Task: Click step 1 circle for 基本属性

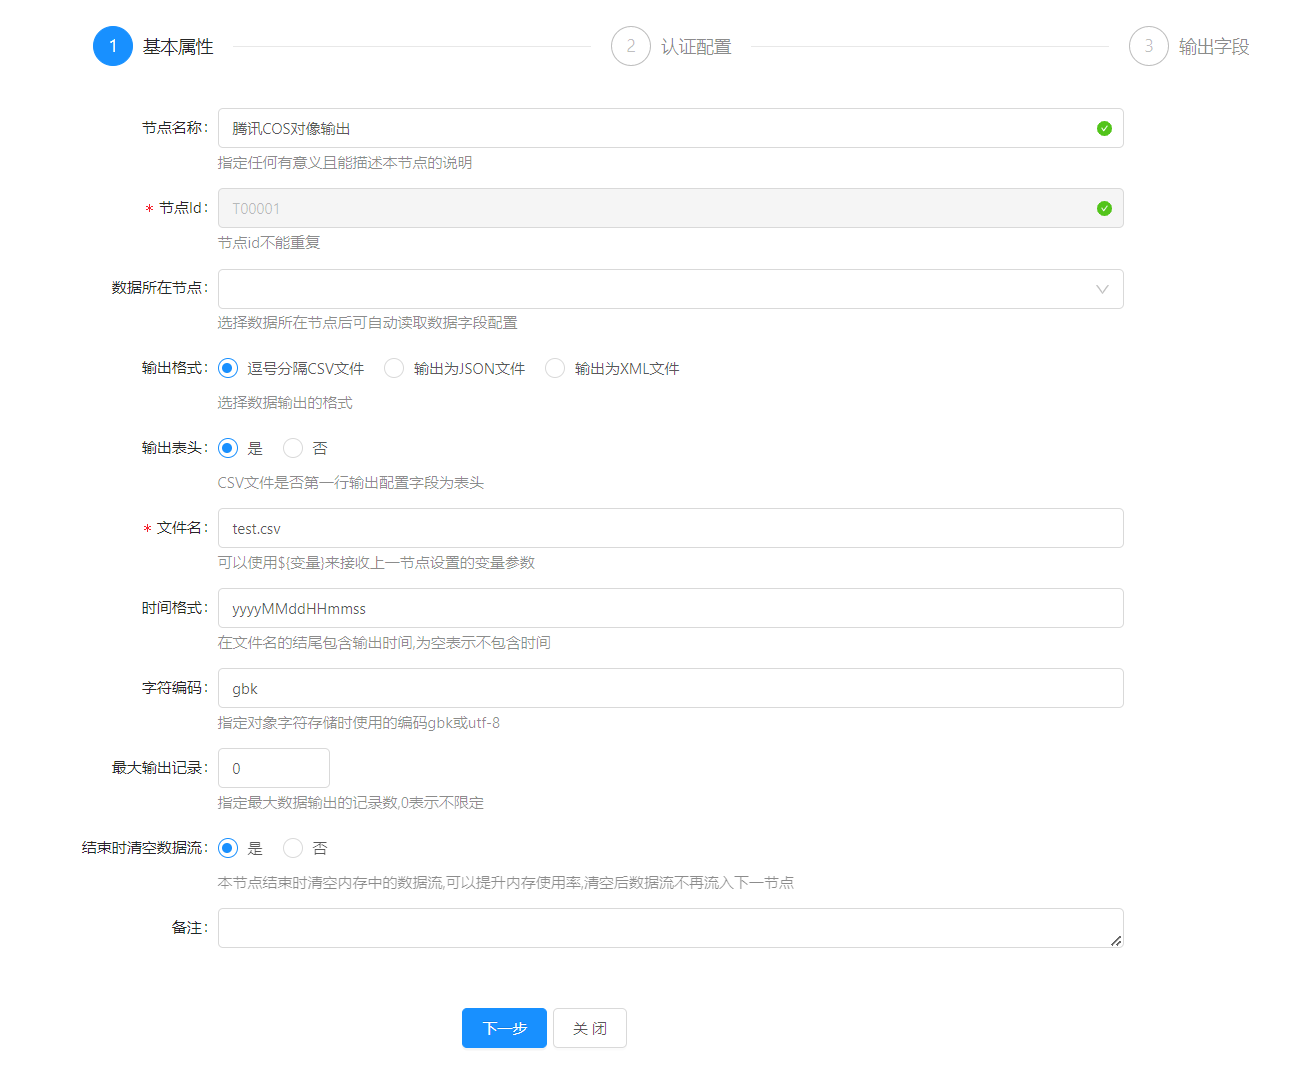Action: click(113, 46)
